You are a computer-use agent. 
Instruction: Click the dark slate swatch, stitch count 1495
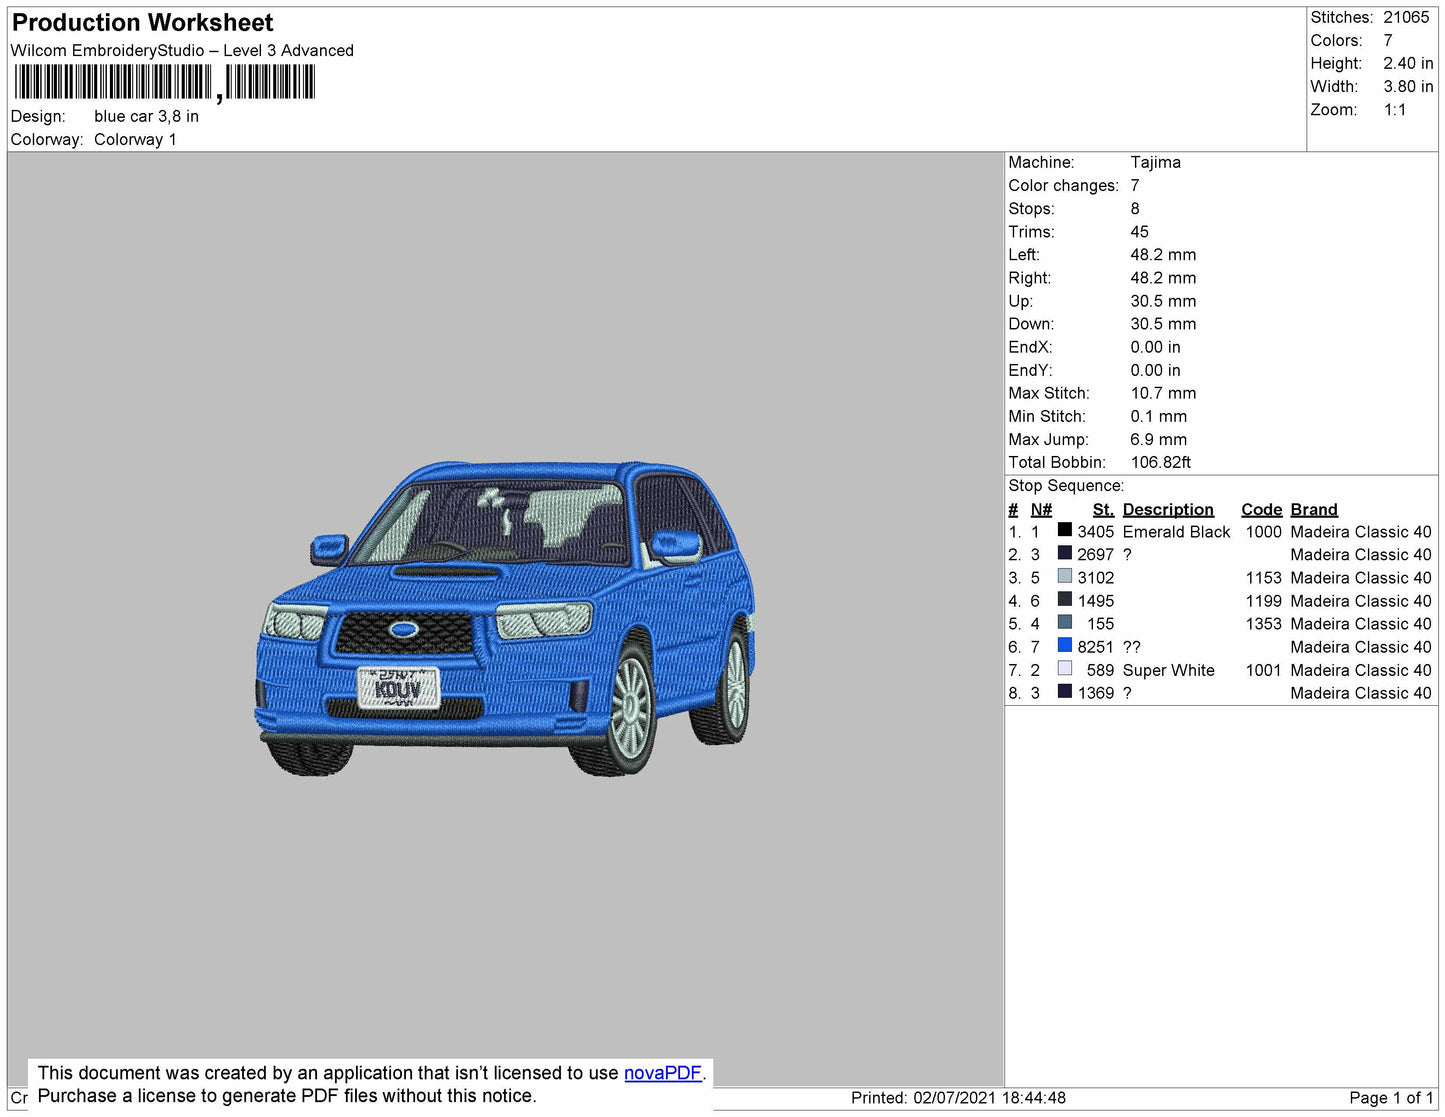[1065, 599]
